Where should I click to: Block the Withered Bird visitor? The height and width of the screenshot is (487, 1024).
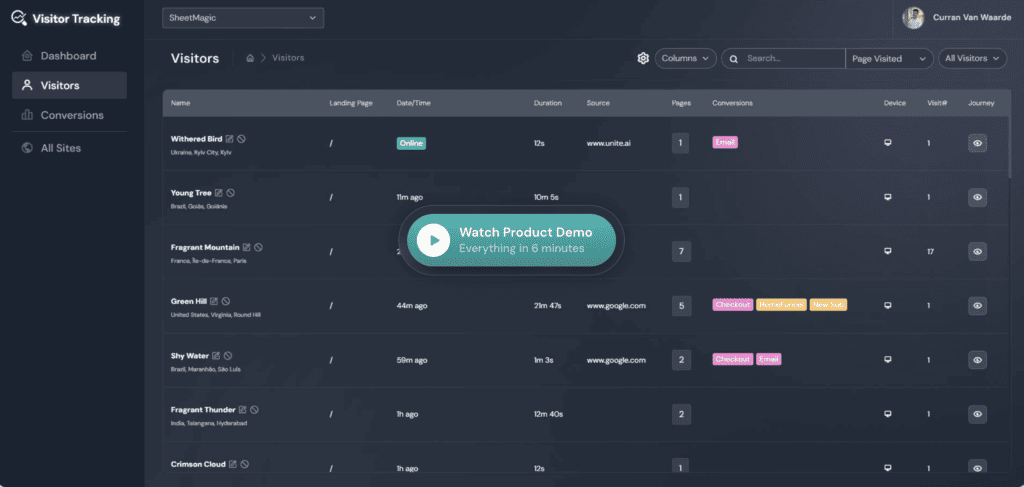[x=242, y=139]
